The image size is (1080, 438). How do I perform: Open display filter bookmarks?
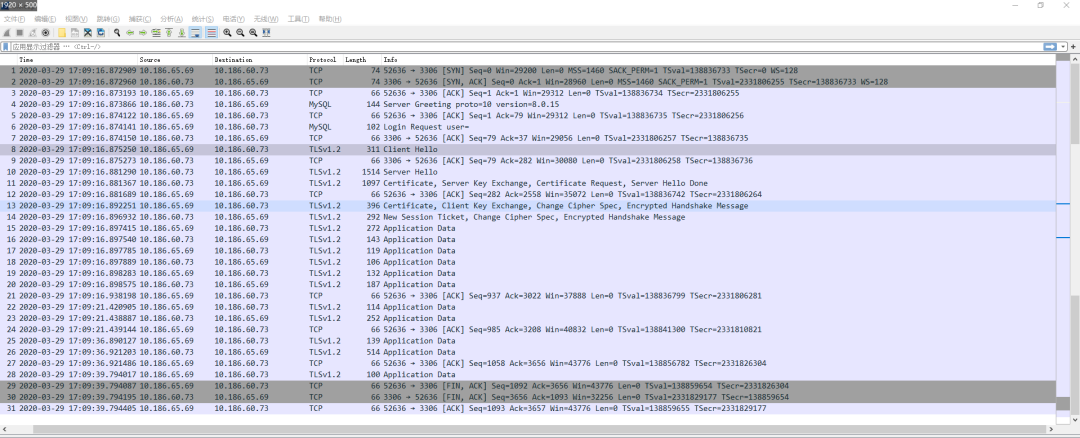pos(6,47)
